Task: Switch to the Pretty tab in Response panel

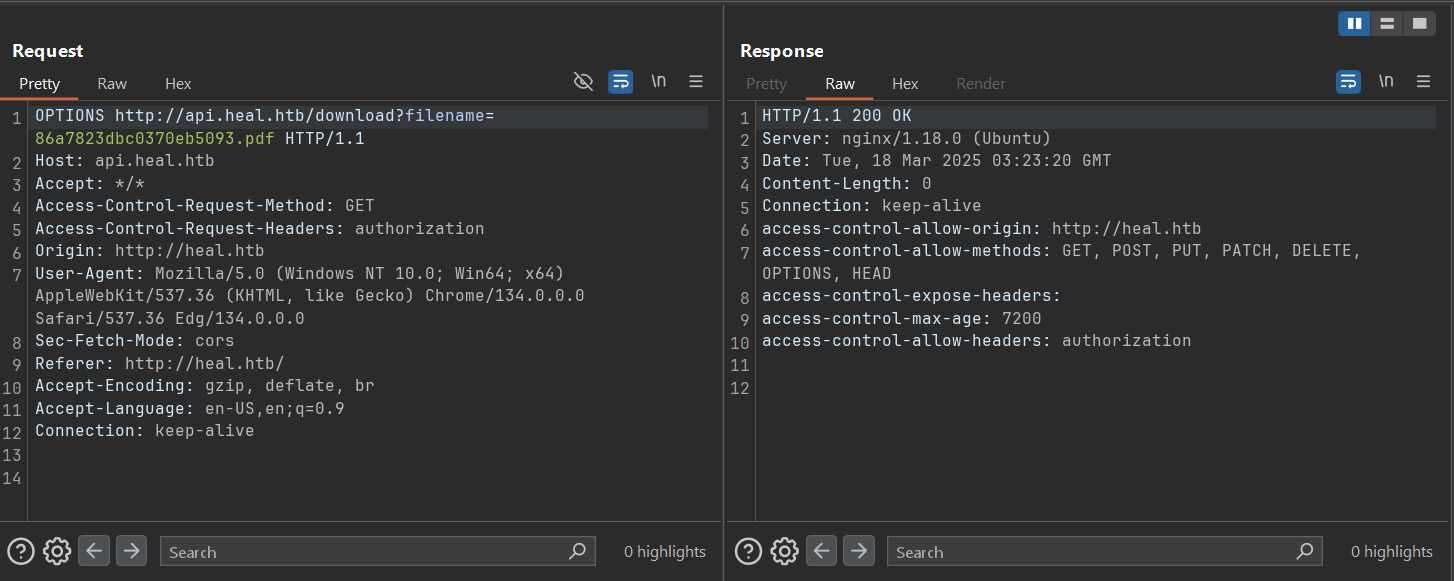Action: click(767, 84)
